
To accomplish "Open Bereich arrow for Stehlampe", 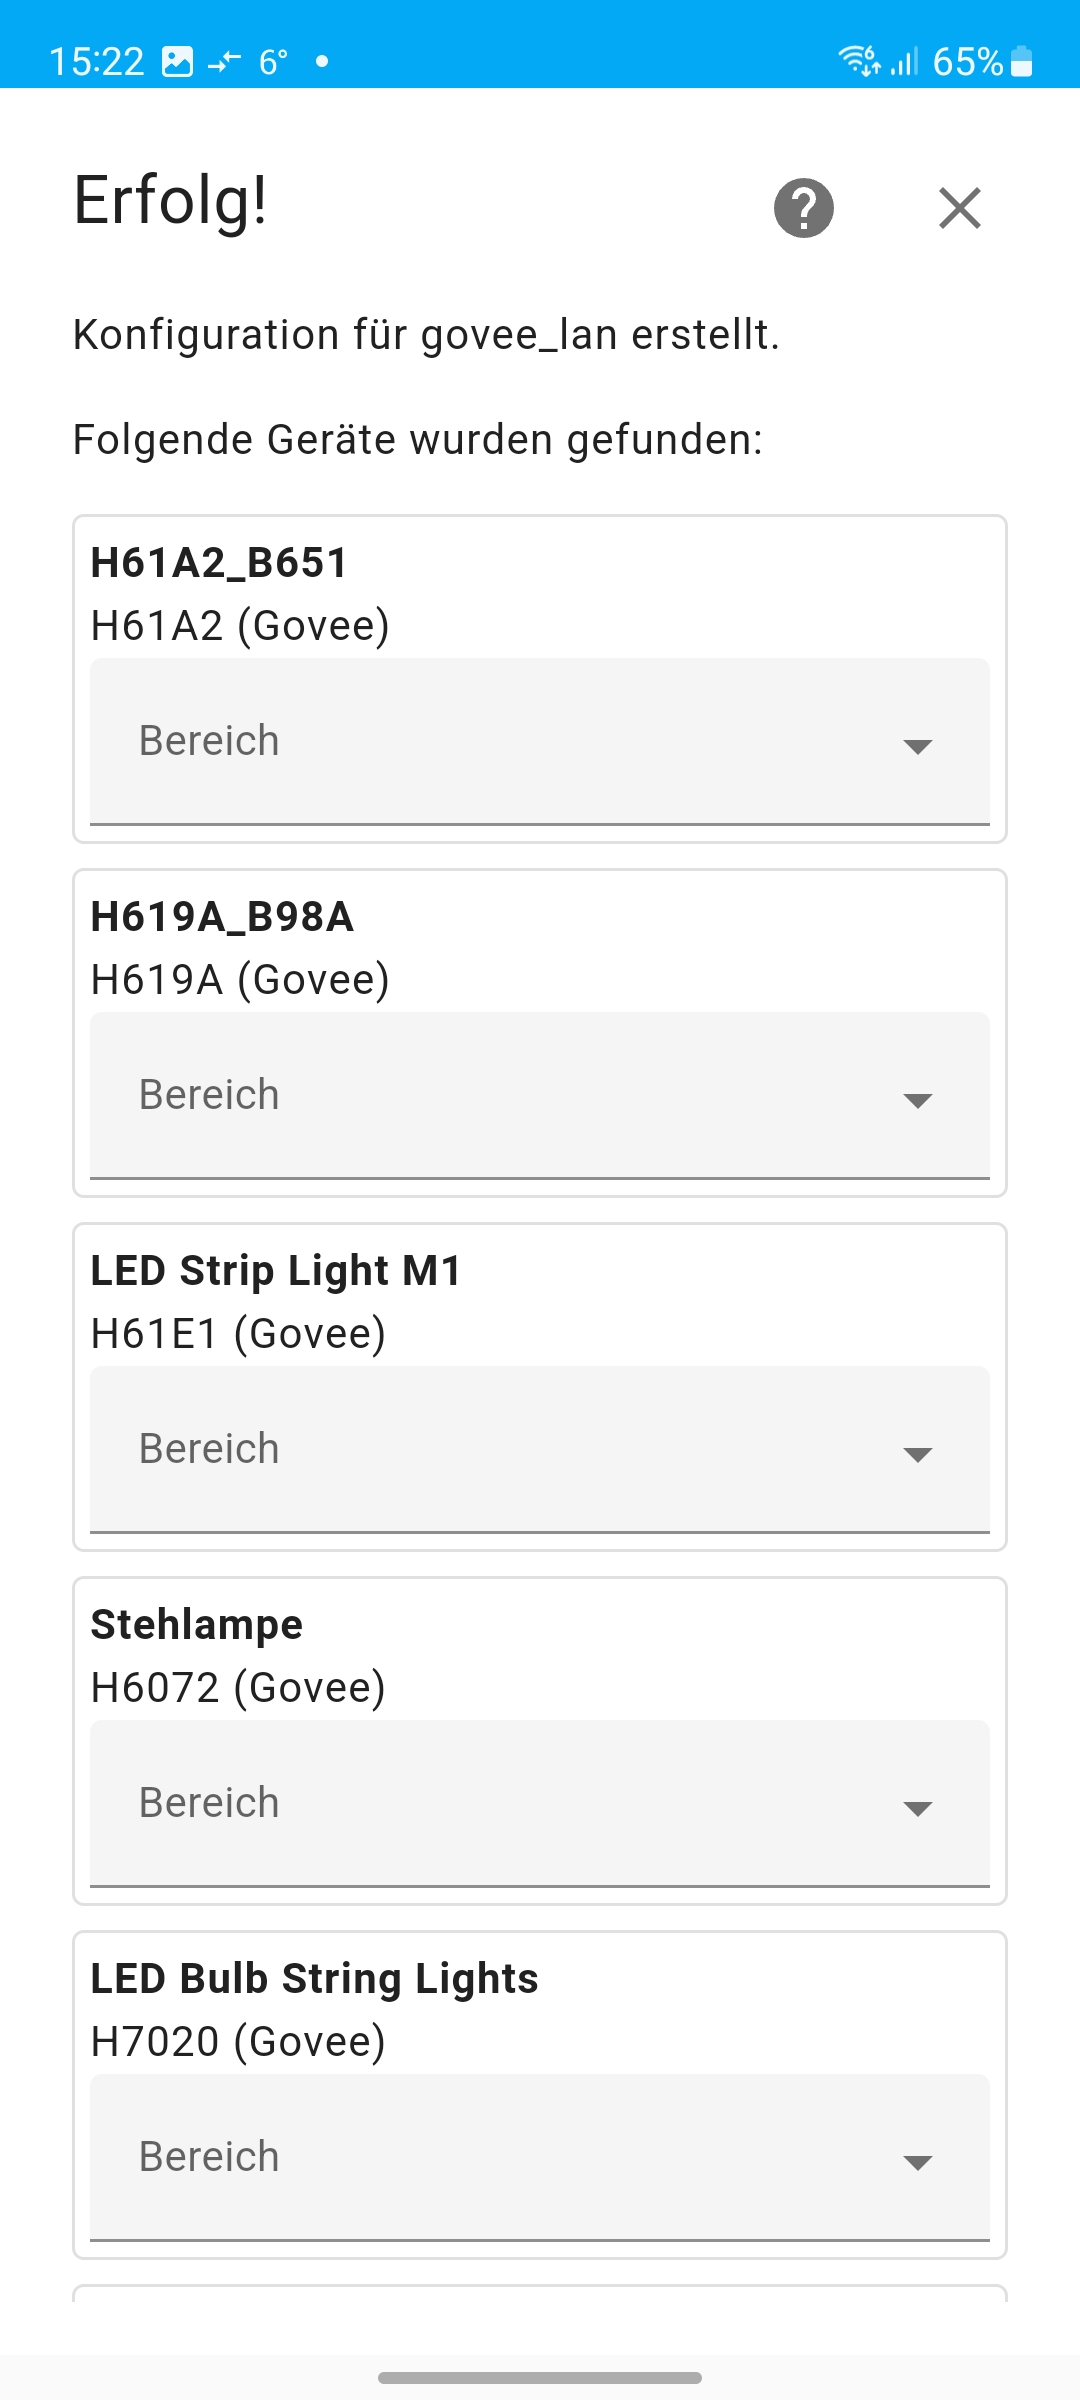I will coord(916,1807).
